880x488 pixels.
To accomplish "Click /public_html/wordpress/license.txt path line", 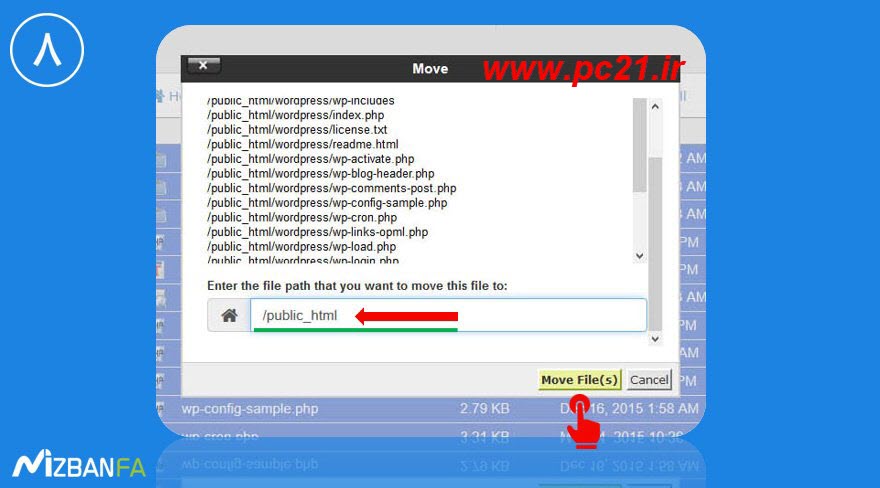I will coord(297,130).
